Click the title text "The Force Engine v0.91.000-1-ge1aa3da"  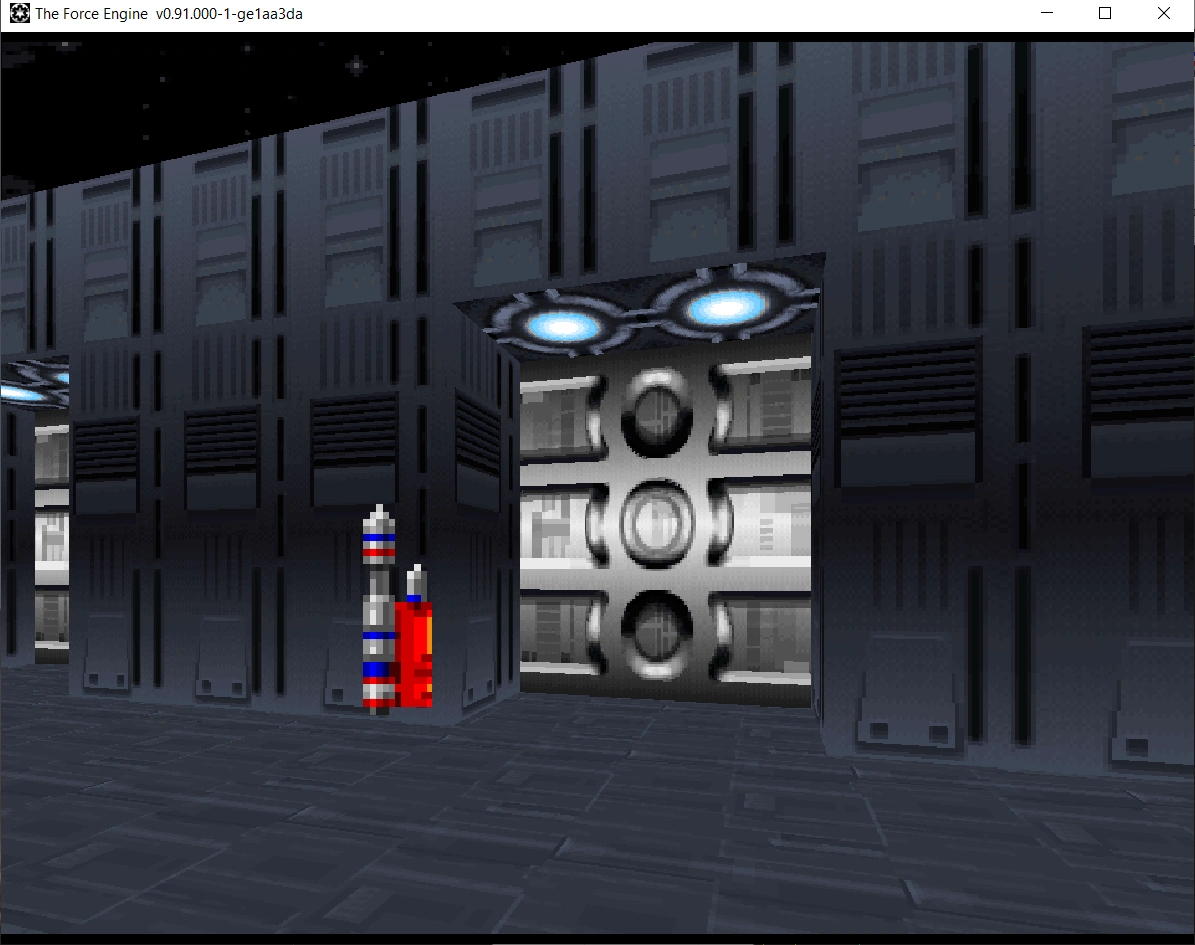169,14
